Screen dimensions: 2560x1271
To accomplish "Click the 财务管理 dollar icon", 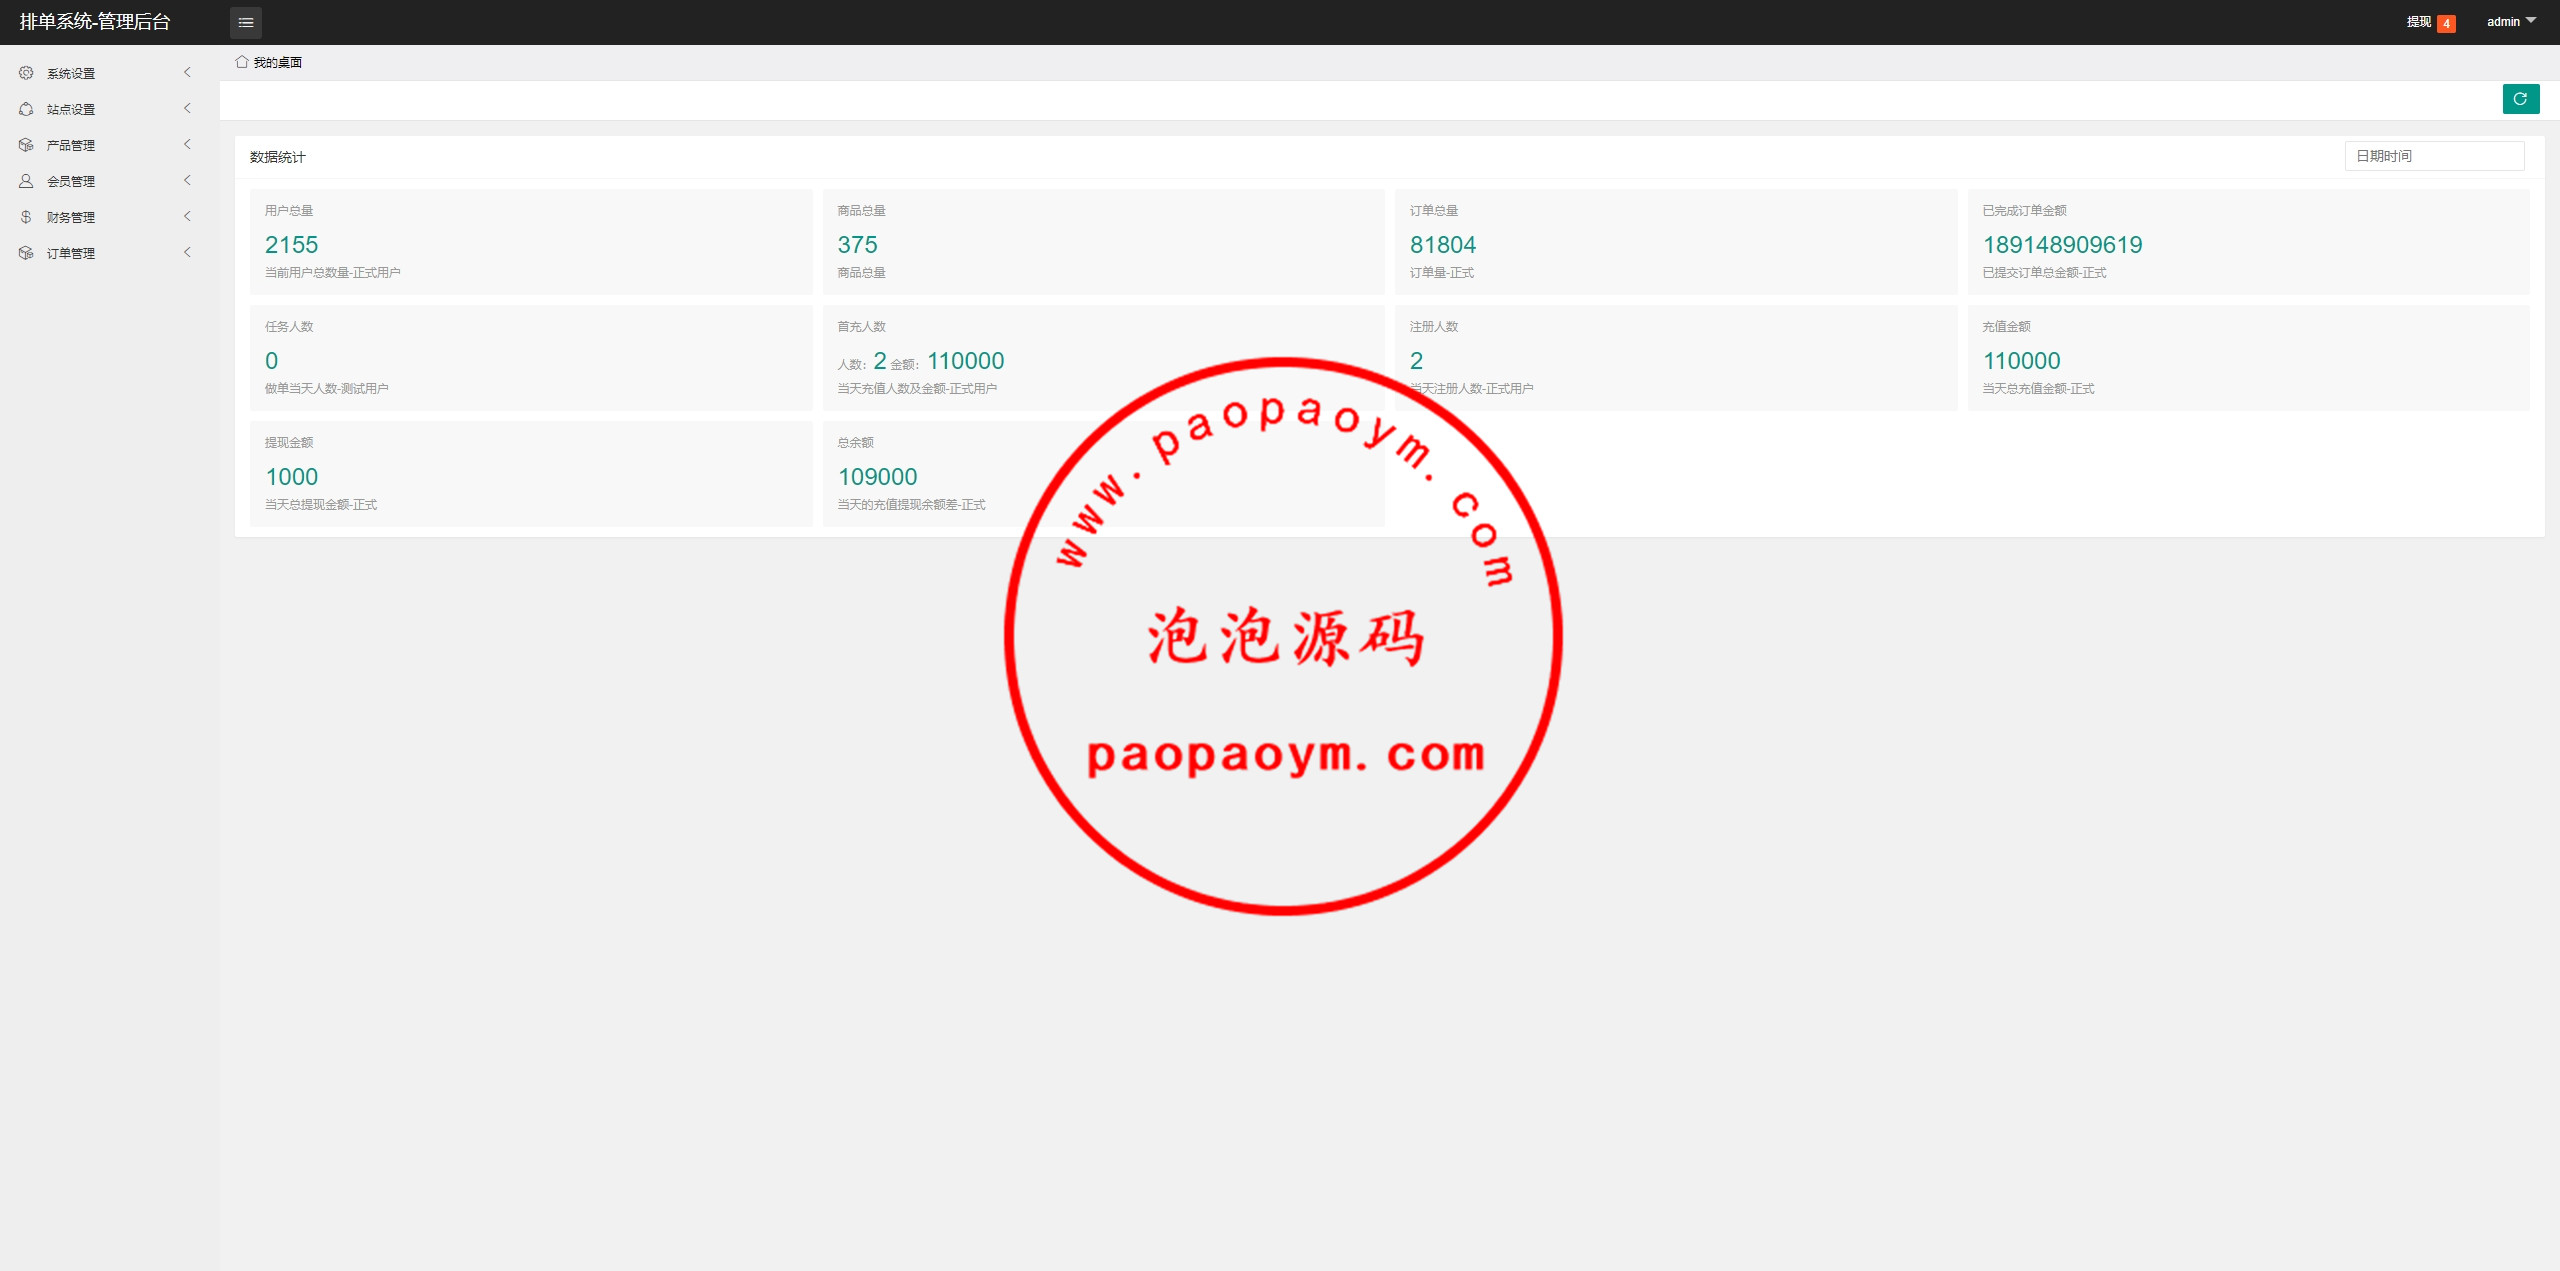I will [26, 217].
